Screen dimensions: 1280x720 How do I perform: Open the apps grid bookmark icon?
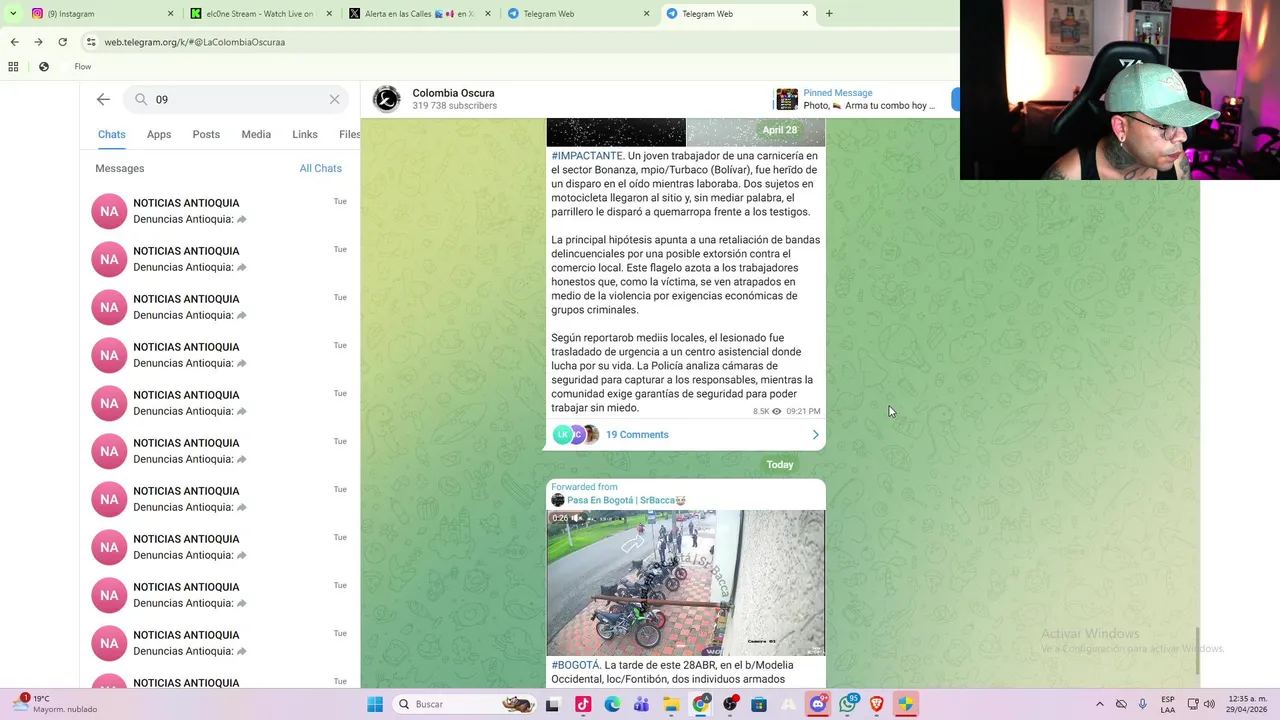coord(13,67)
